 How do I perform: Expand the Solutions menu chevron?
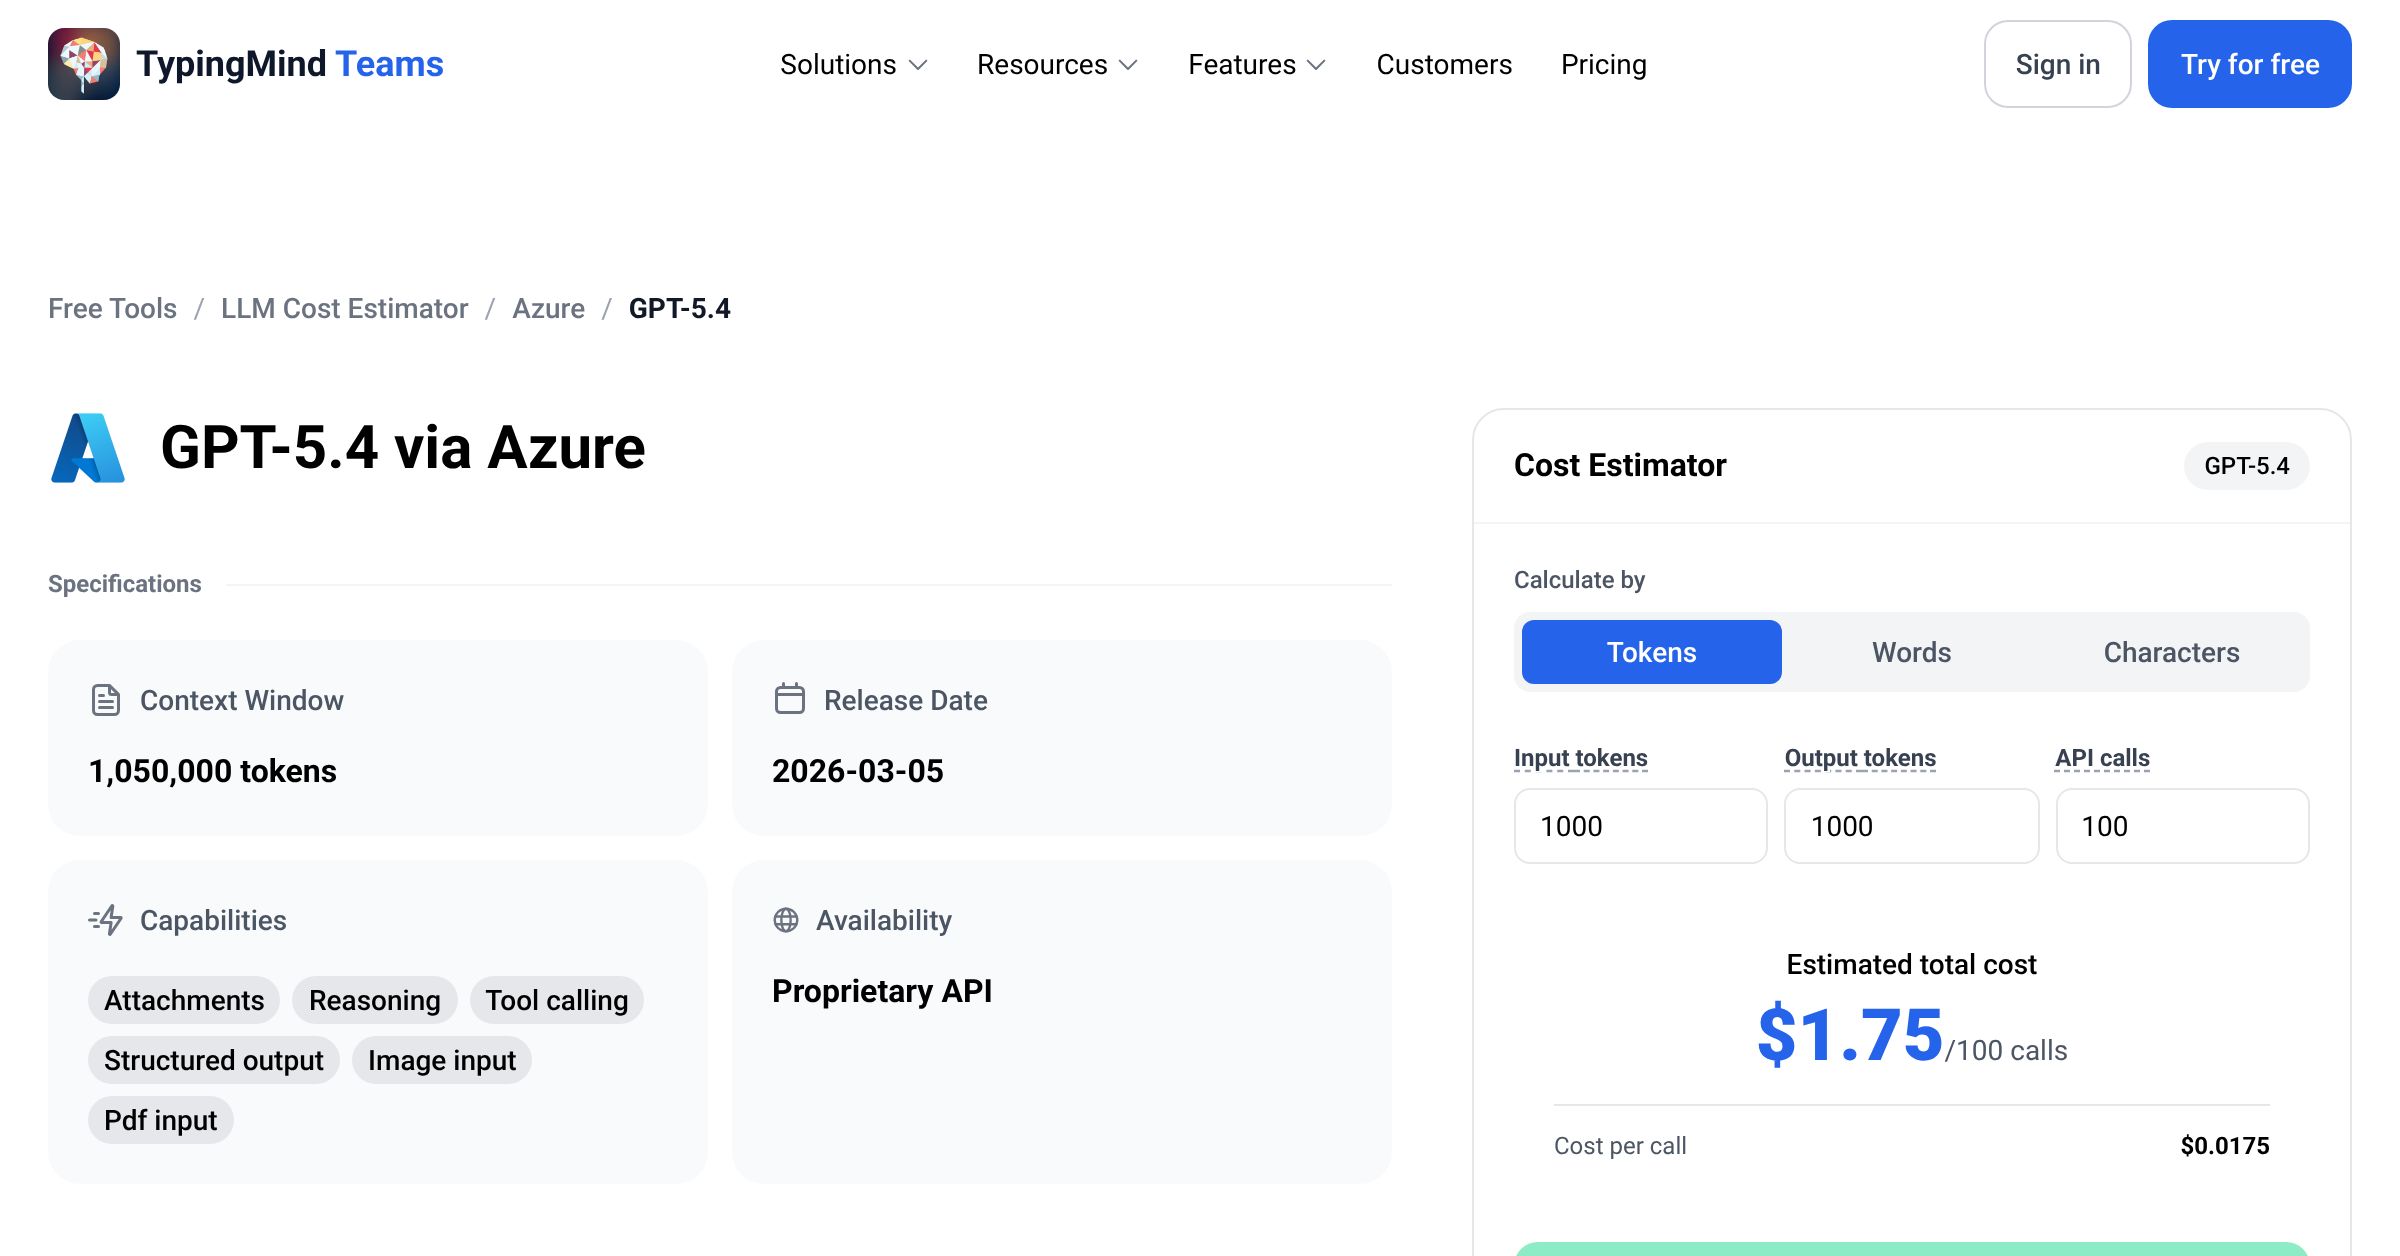(918, 65)
